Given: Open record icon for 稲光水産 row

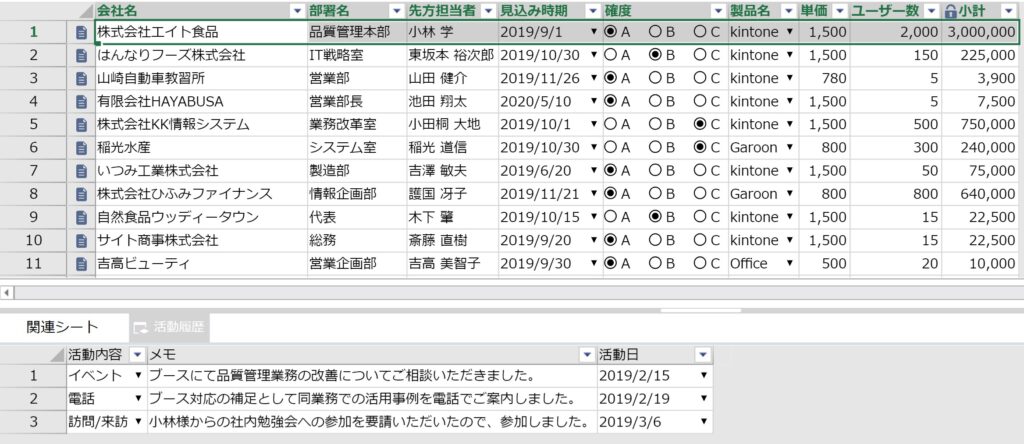Looking at the screenshot, I should (82, 147).
